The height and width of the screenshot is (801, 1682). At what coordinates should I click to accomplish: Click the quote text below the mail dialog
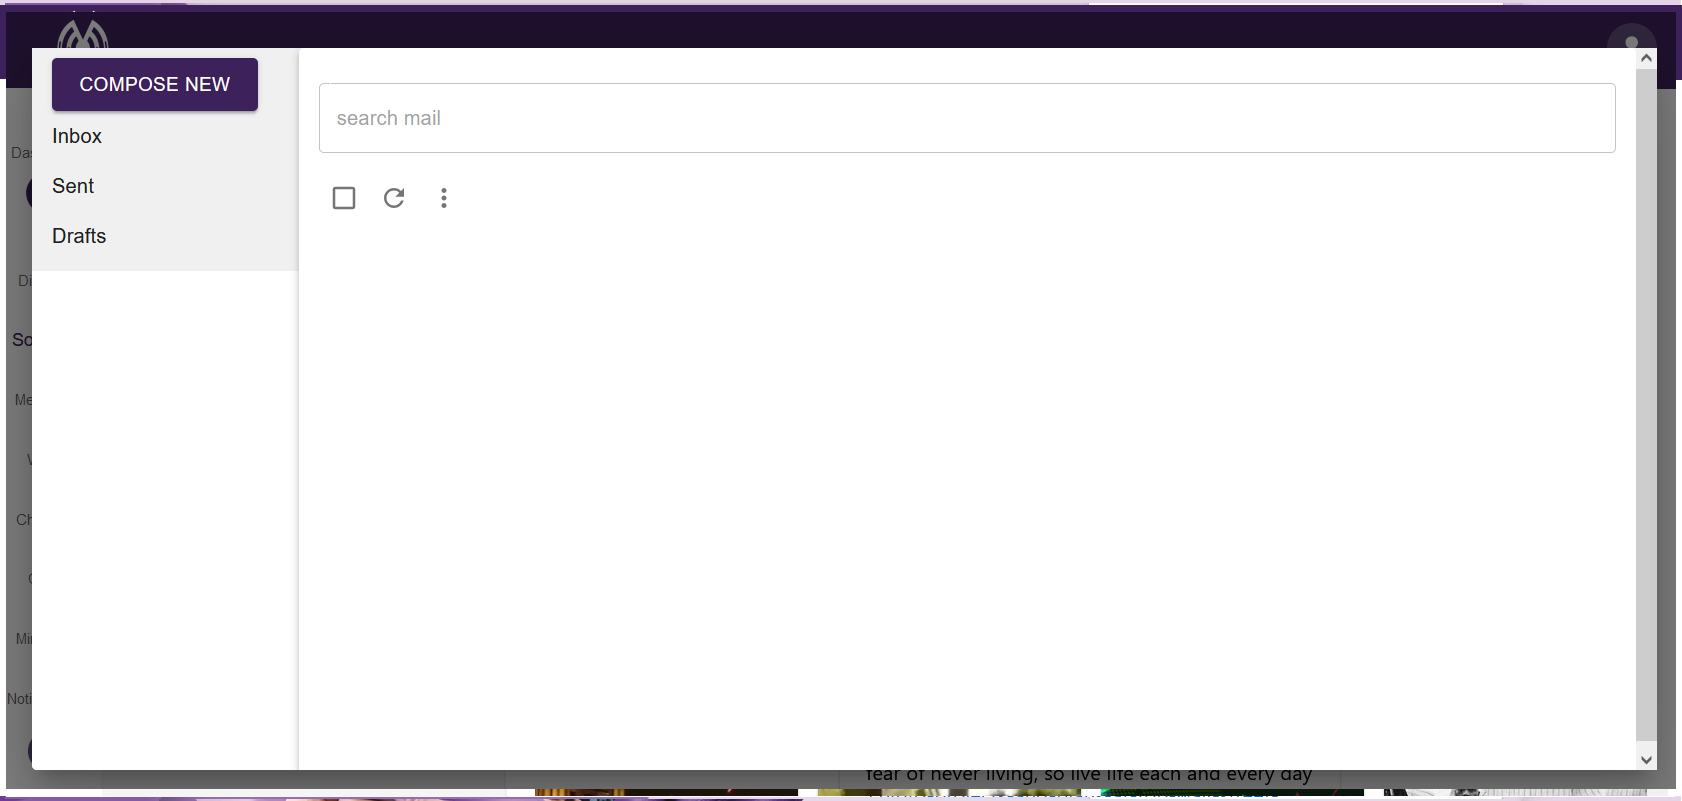pyautogui.click(x=1088, y=776)
